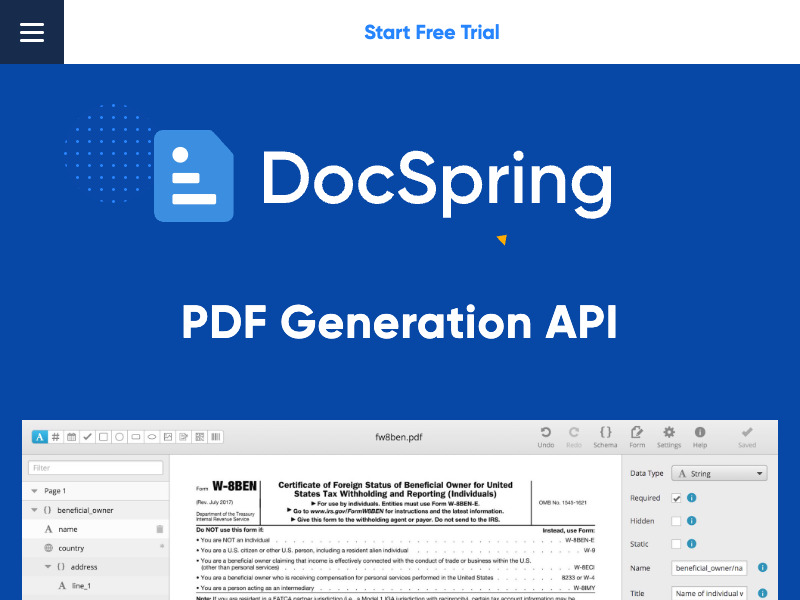The image size is (800, 600).
Task: Select the QR code field tool
Action: click(200, 437)
